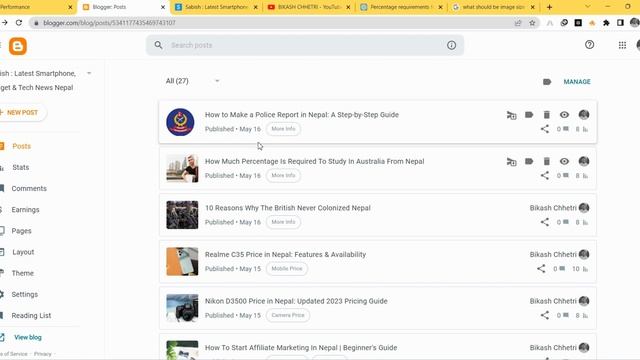
Task: Open a new browser tab
Action: pos(549,7)
